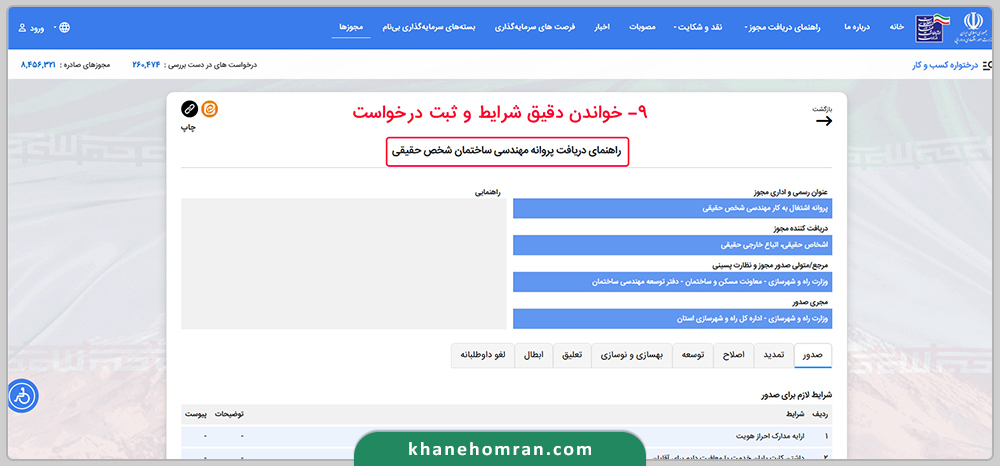The width and height of the screenshot is (1000, 466).
Task: Click the درخواست های در دست بررسی count
Action: [147, 65]
